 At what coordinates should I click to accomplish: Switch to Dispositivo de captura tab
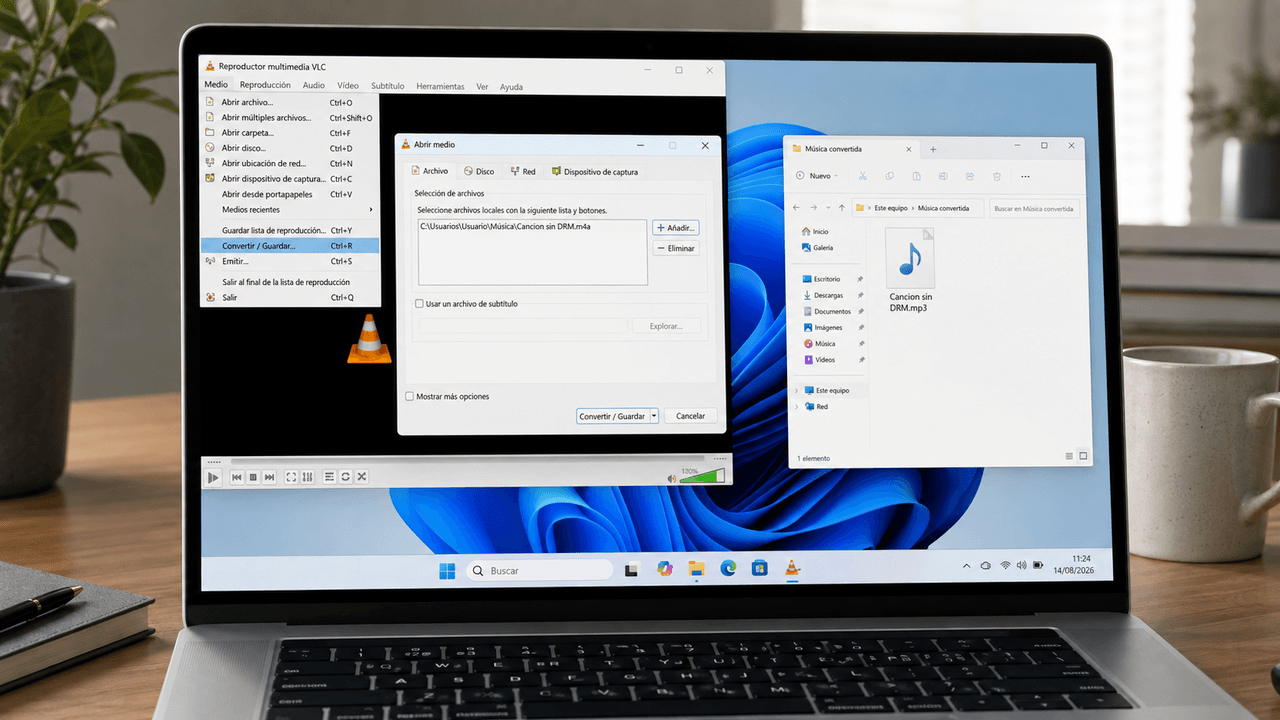(595, 172)
